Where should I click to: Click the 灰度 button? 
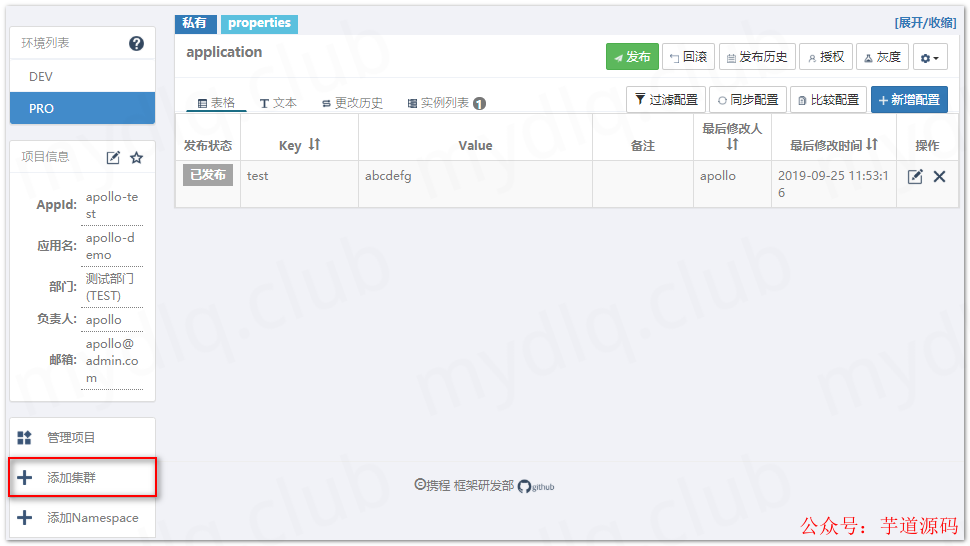(883, 57)
